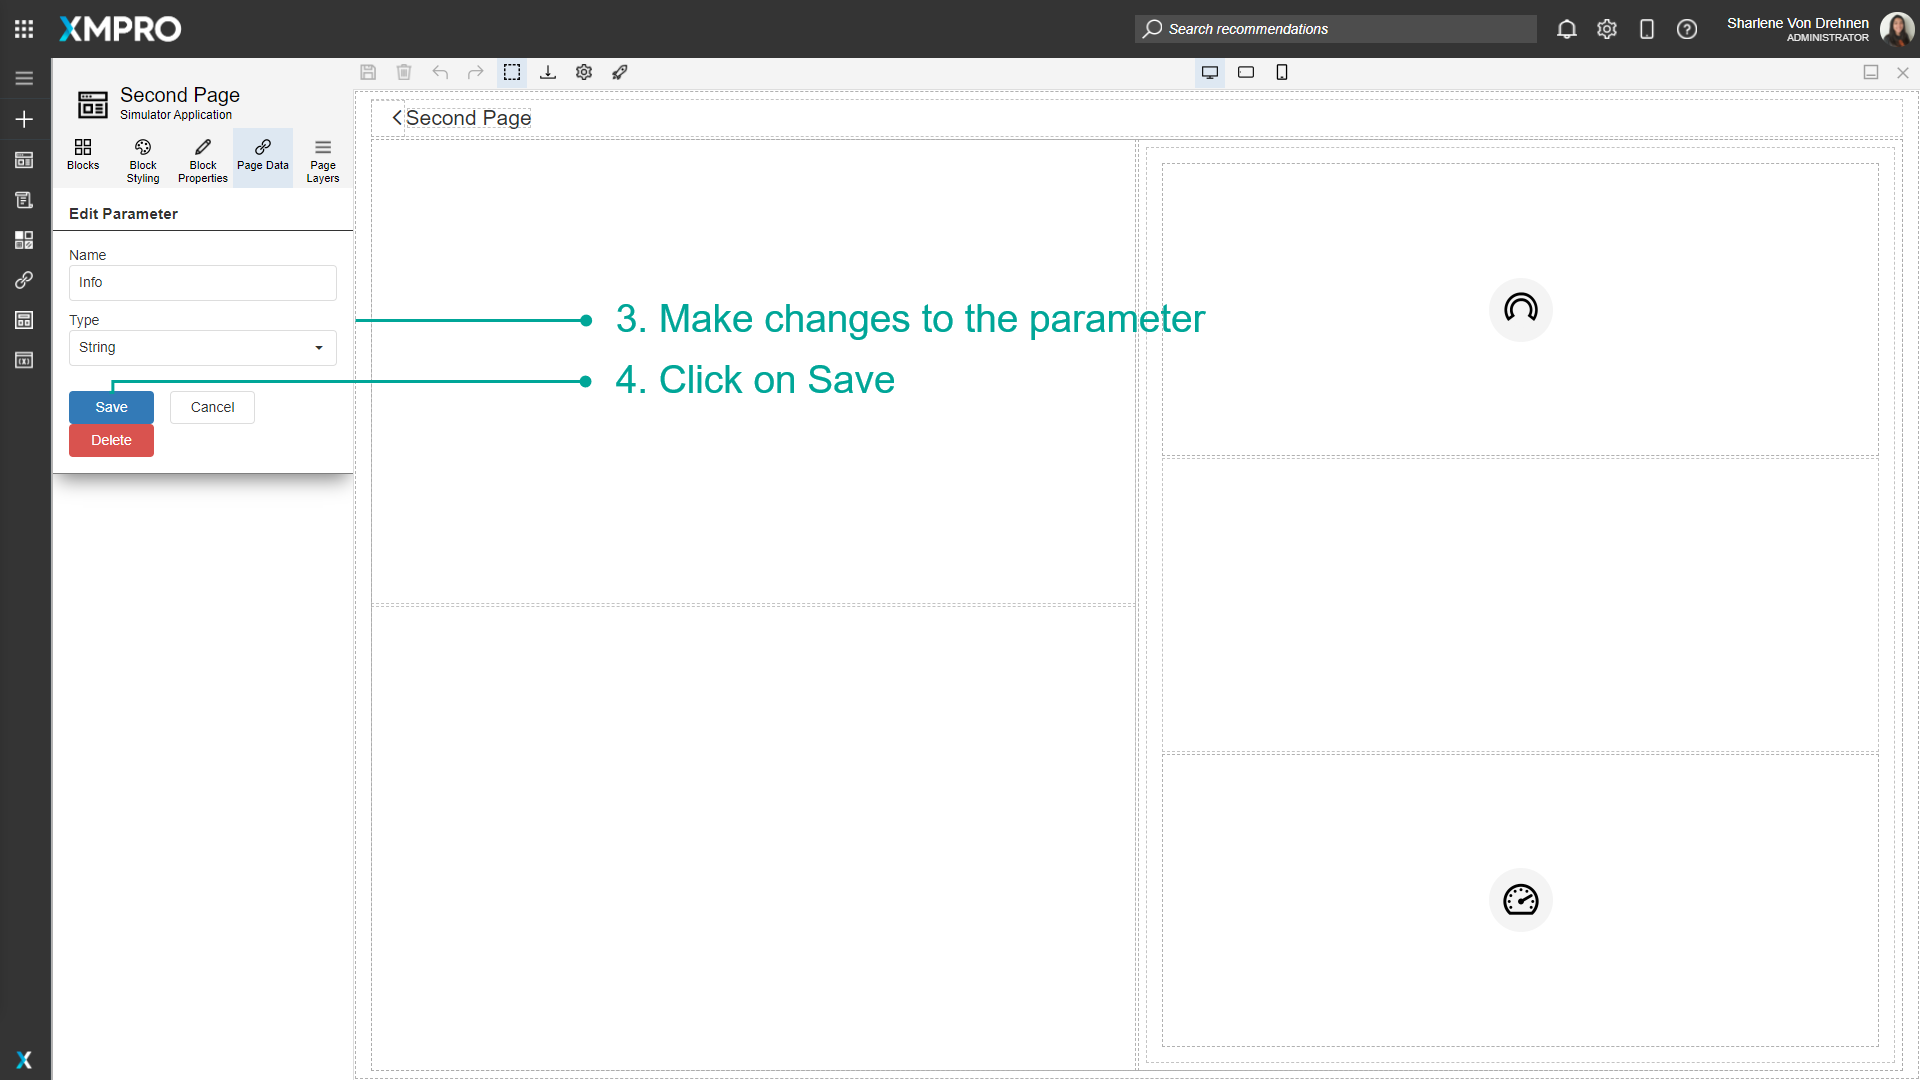This screenshot has height=1080, width=1920.
Task: Open the Page Layers tab
Action: pyautogui.click(x=323, y=158)
